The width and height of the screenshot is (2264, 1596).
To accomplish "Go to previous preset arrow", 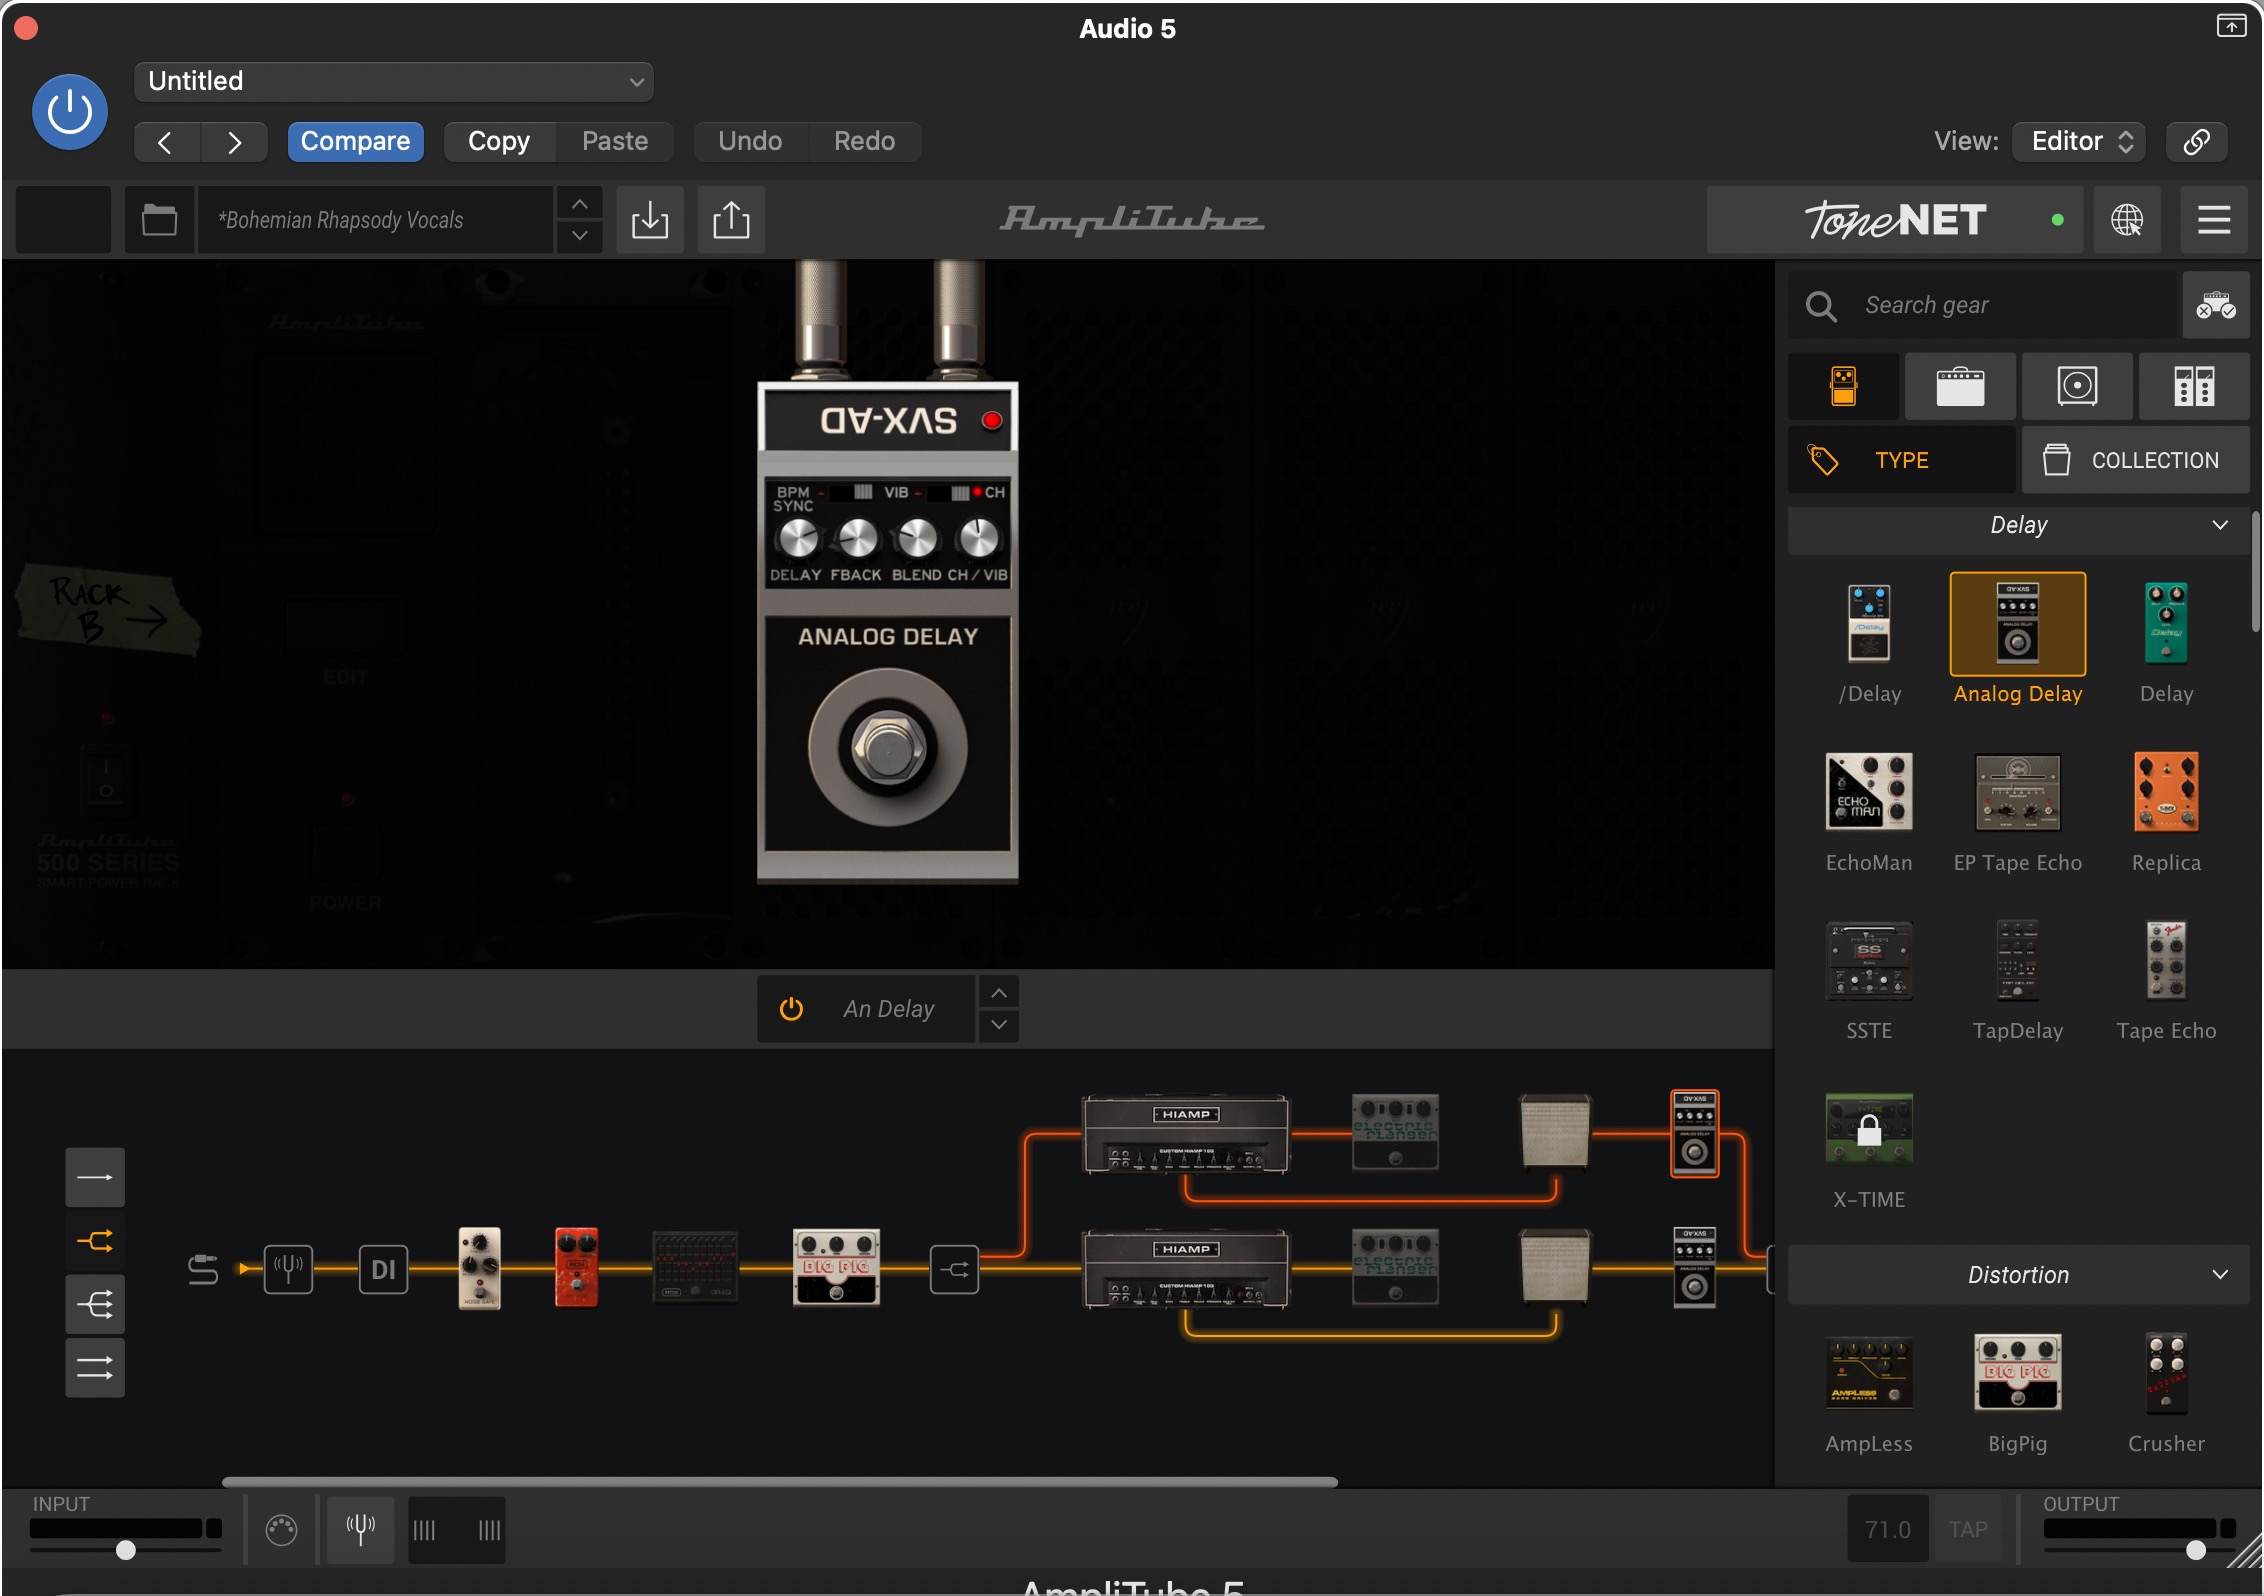I will tap(167, 142).
